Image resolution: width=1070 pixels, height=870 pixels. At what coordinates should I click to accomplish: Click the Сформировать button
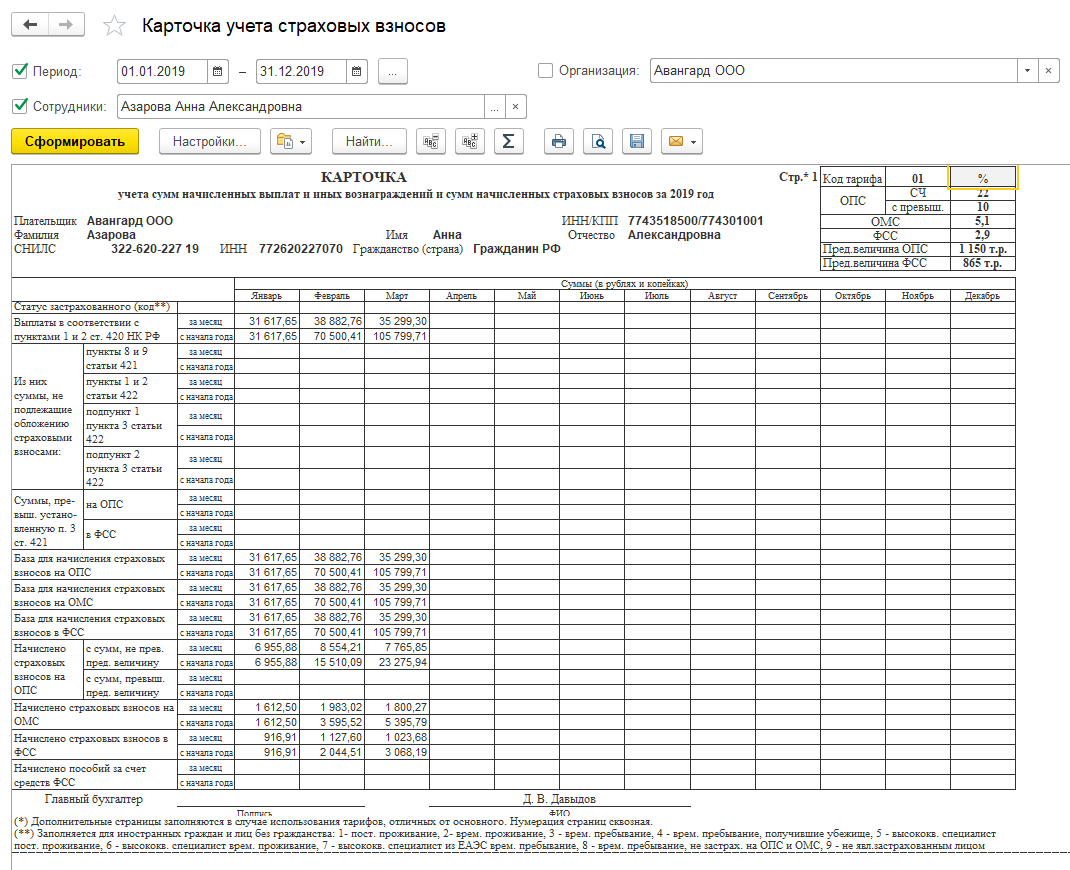[75, 142]
